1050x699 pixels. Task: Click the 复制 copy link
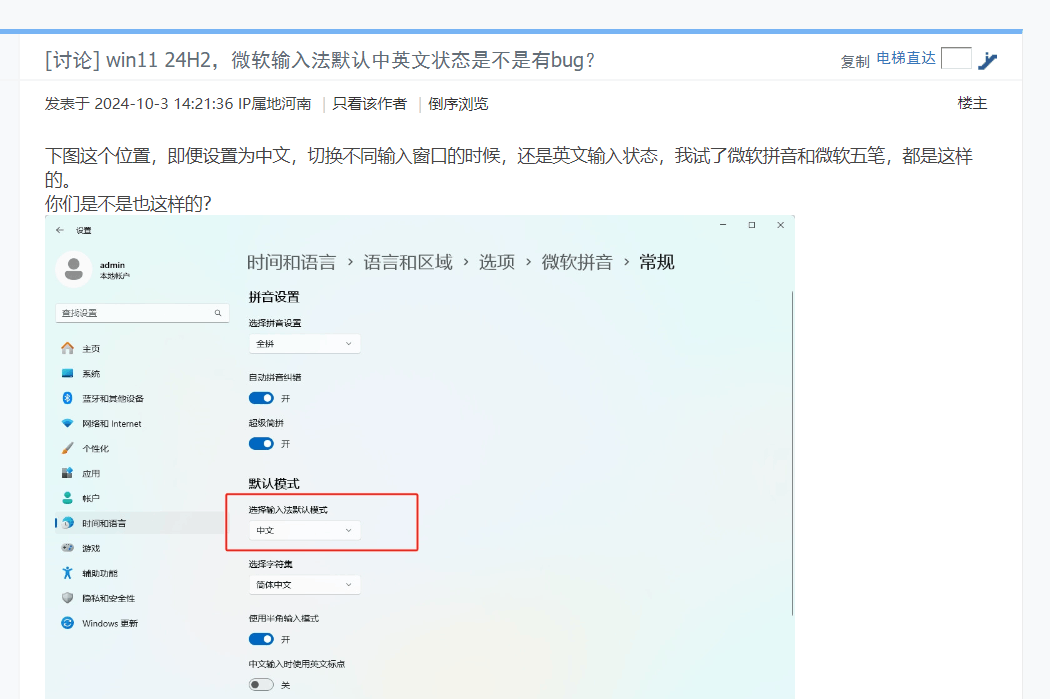[x=855, y=62]
